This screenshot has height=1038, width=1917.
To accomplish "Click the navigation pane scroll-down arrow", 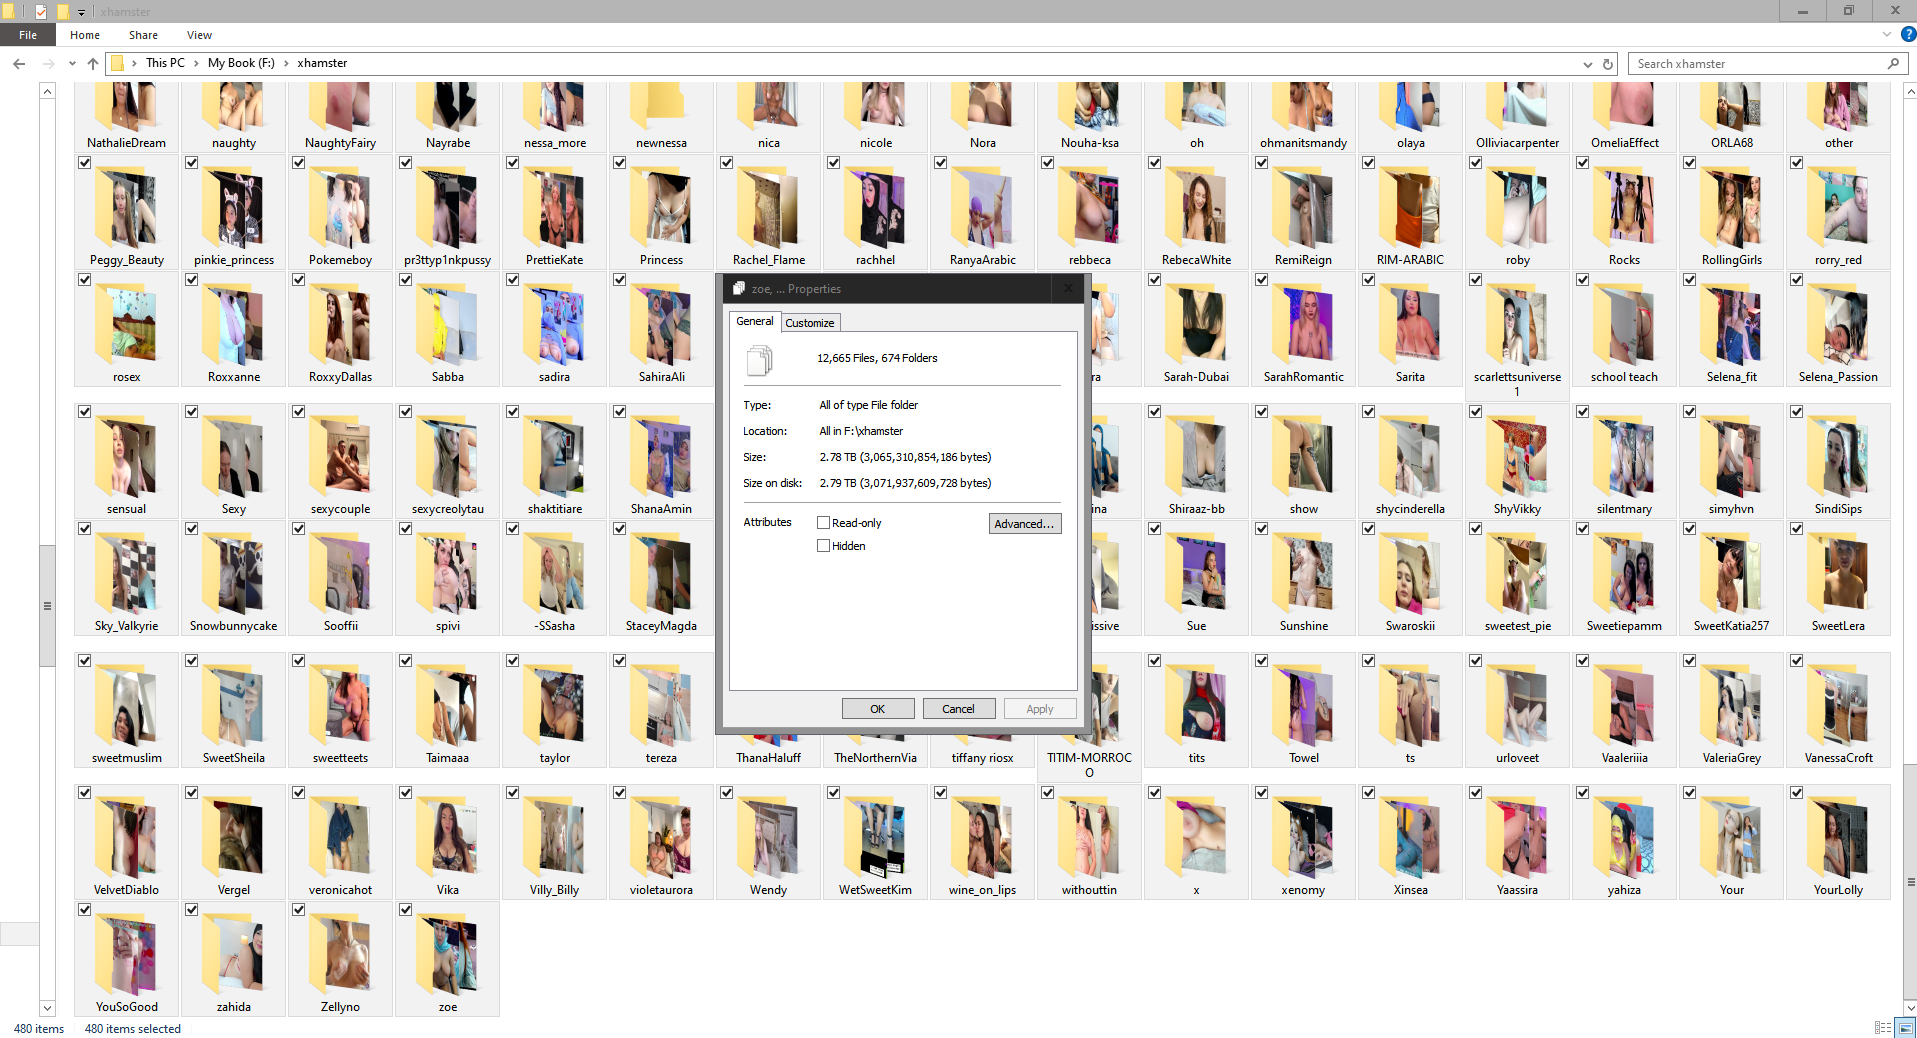I will coord(47,1007).
